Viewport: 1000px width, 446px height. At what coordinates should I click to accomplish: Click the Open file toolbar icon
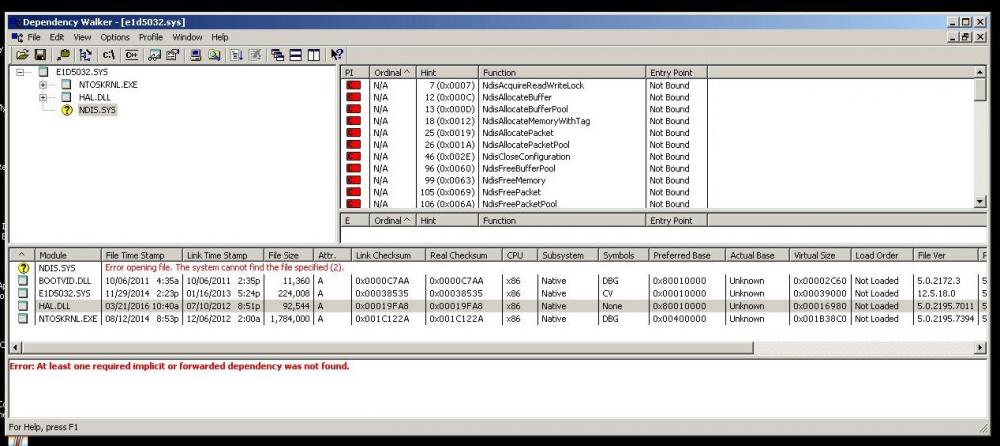coord(22,54)
